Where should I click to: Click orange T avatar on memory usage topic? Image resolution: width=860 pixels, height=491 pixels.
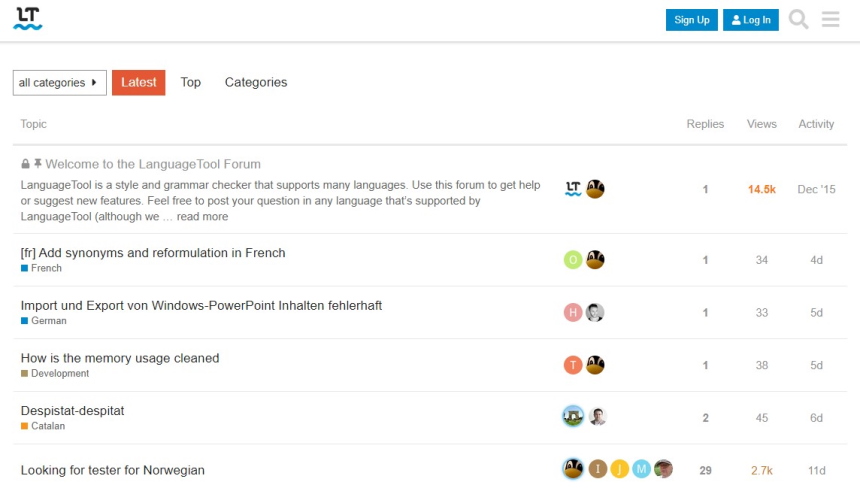(x=573, y=365)
